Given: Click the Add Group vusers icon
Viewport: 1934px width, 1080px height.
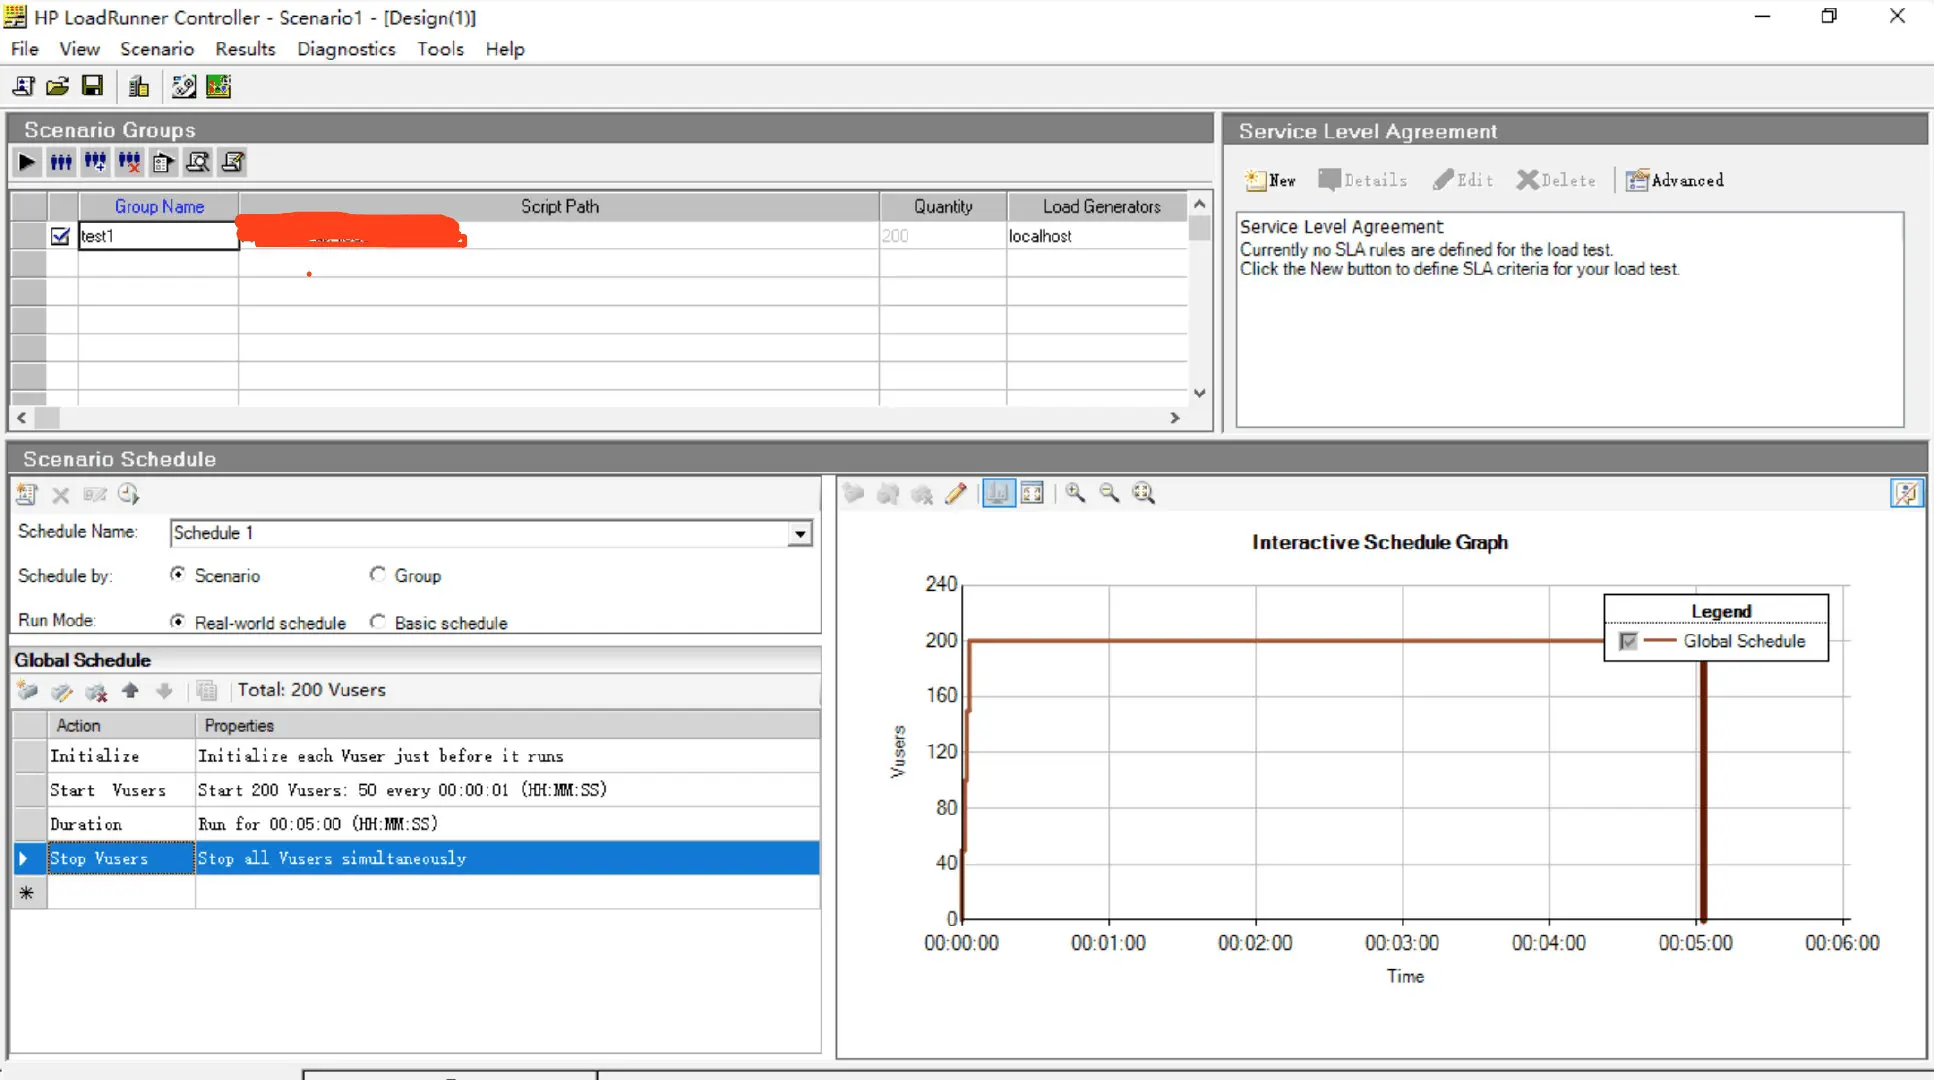Looking at the screenshot, I should pyautogui.click(x=95, y=162).
